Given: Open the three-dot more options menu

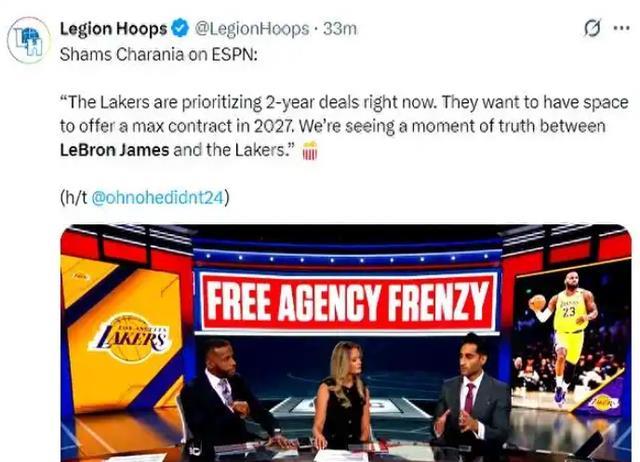Looking at the screenshot, I should (622, 28).
